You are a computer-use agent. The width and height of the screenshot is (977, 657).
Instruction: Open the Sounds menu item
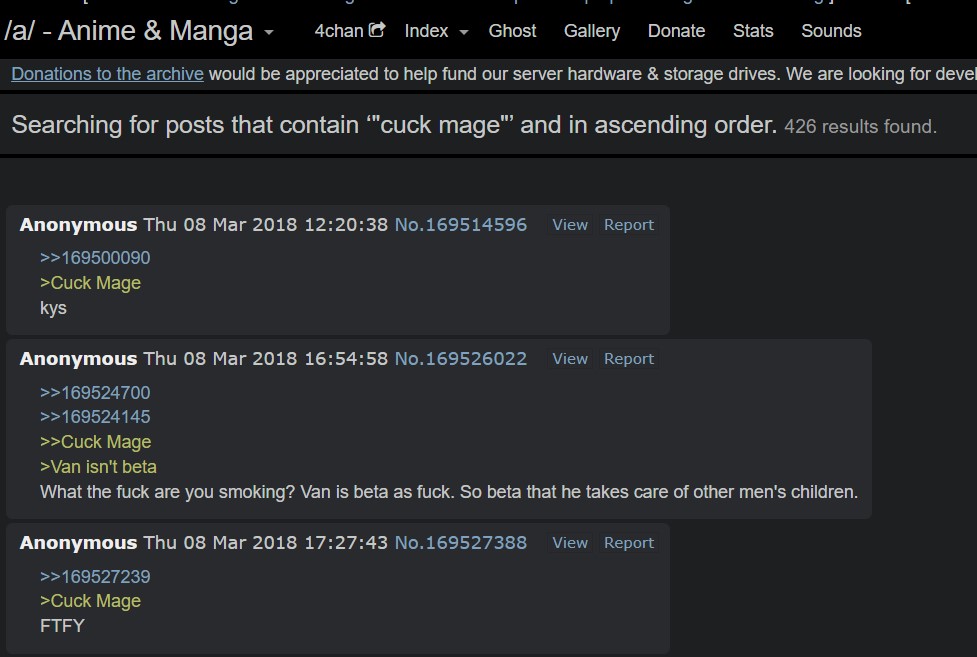coord(831,31)
